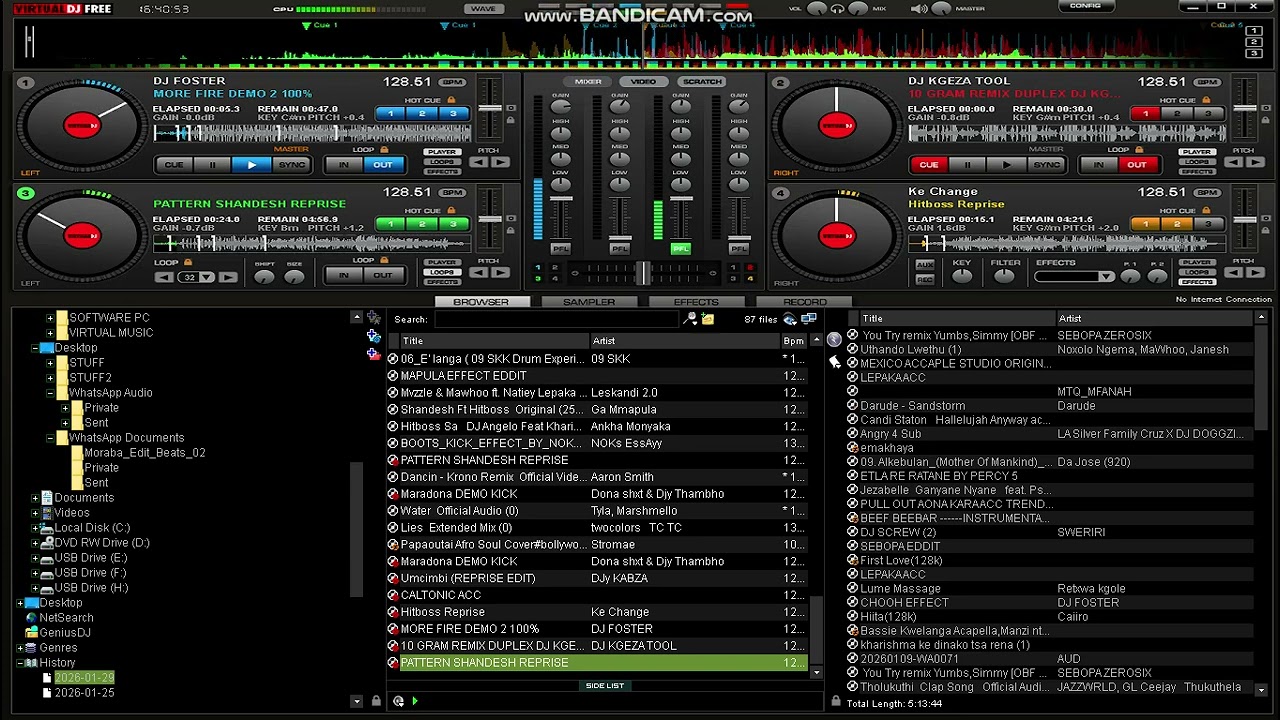Click the automix play arrow below song list
The width and height of the screenshot is (1280, 720).
point(414,701)
